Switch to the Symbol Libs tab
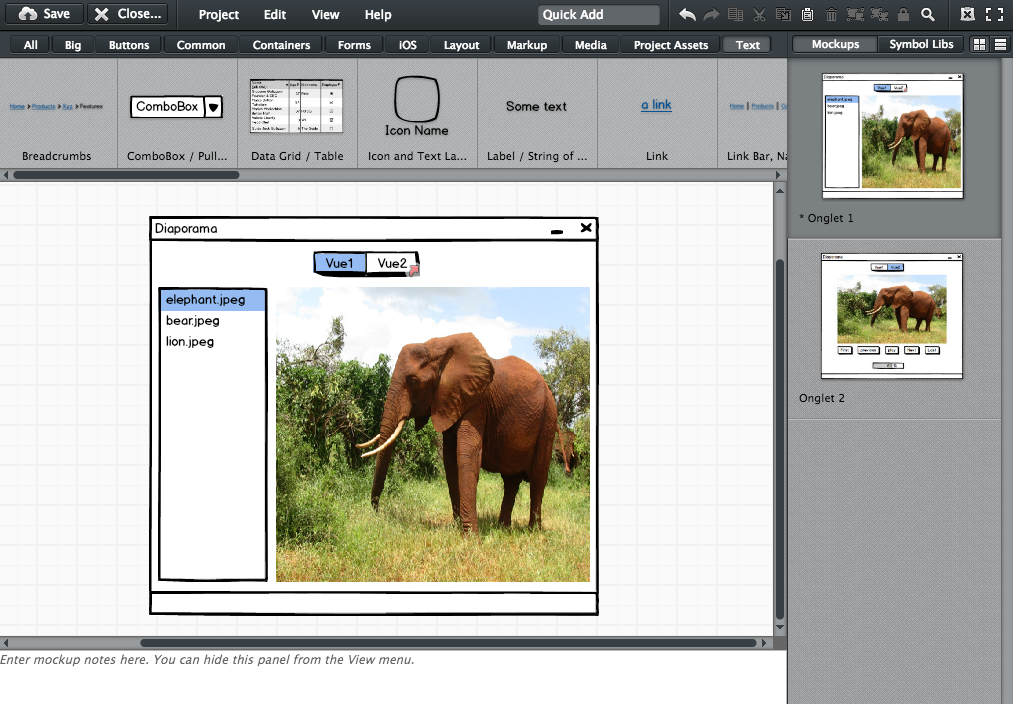The height and width of the screenshot is (704, 1013). pyautogui.click(x=921, y=44)
